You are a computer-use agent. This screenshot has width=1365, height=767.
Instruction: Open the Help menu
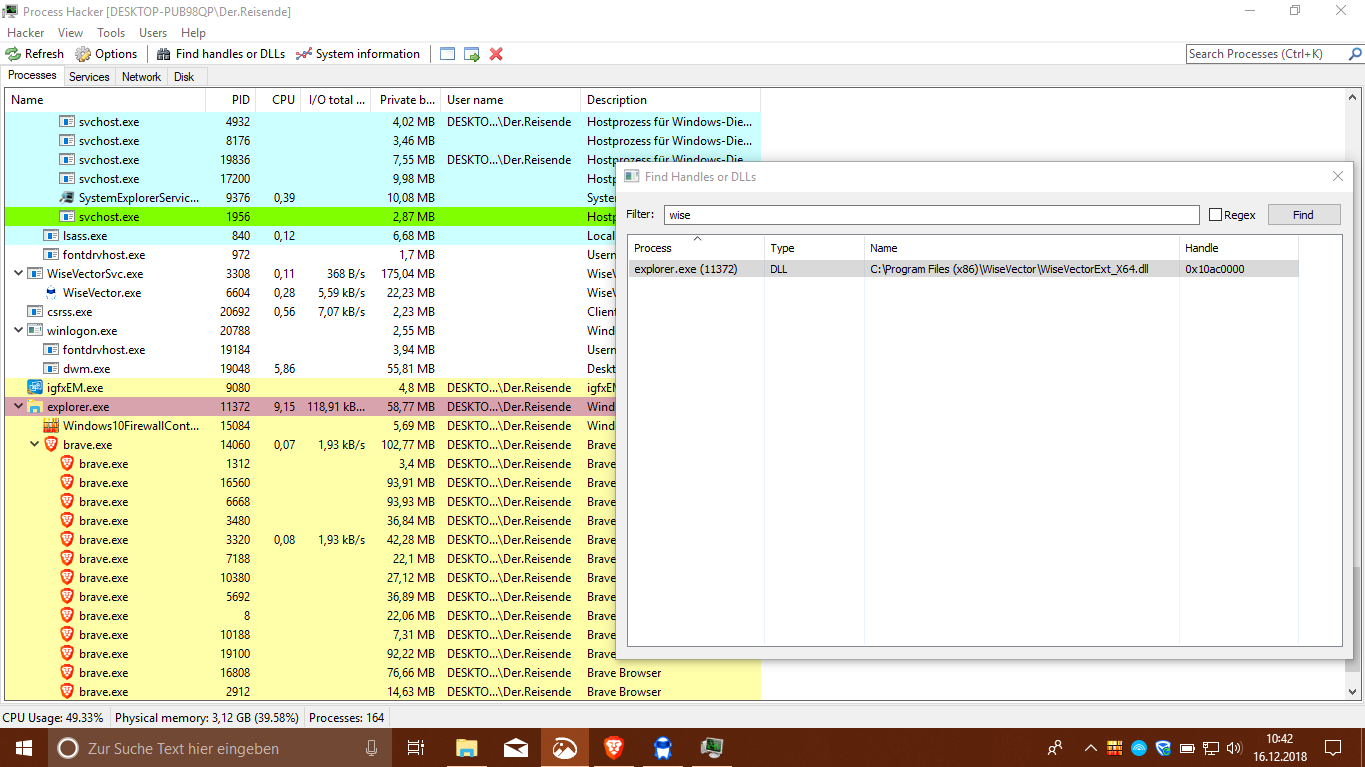click(193, 33)
